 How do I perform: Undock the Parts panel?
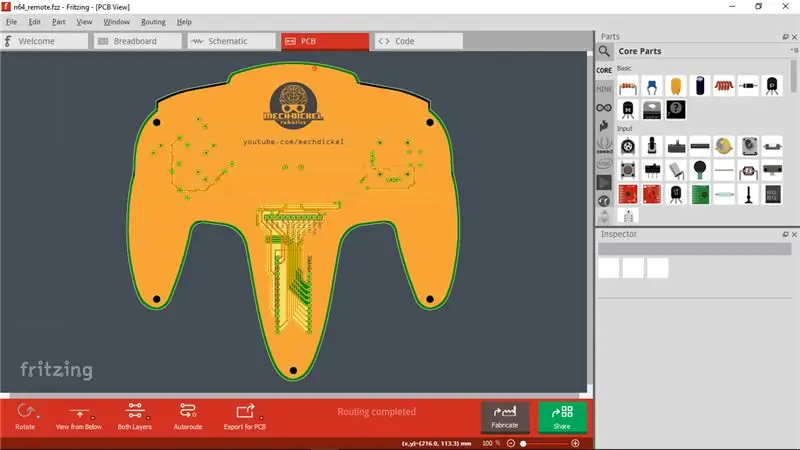785,37
